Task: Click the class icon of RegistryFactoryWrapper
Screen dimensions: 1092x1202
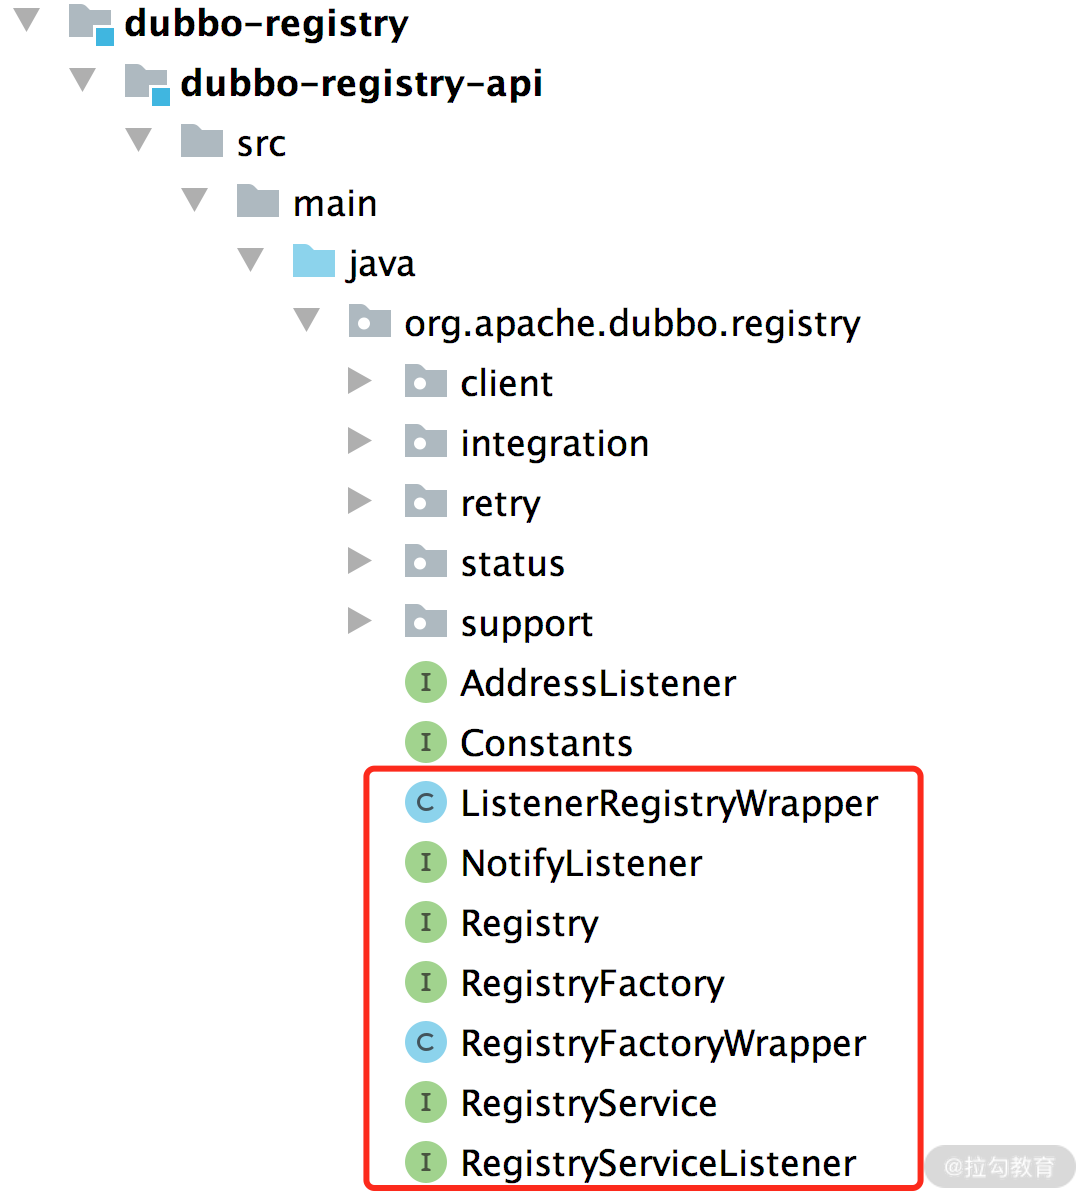Action: [x=425, y=1043]
